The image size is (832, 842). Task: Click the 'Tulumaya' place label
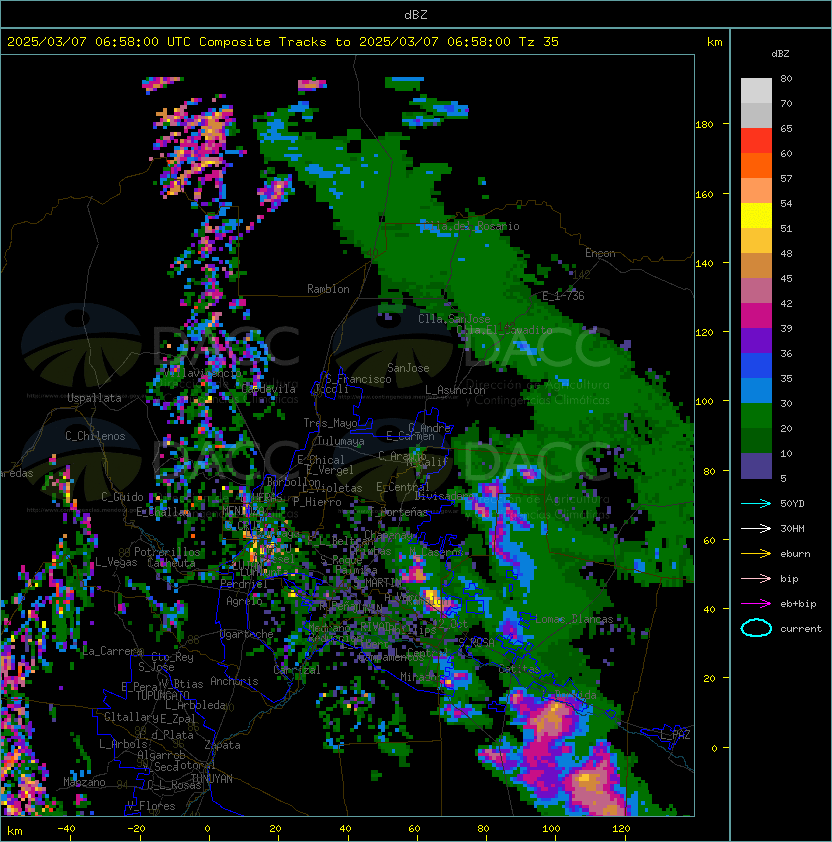tap(341, 441)
